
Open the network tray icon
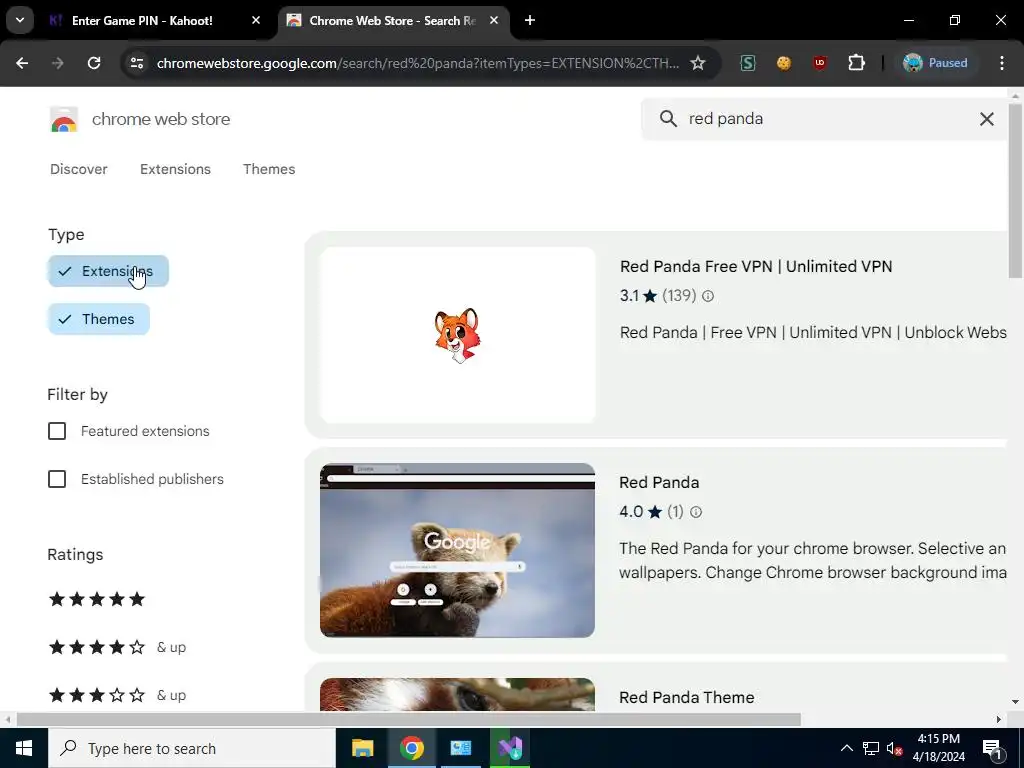871,748
